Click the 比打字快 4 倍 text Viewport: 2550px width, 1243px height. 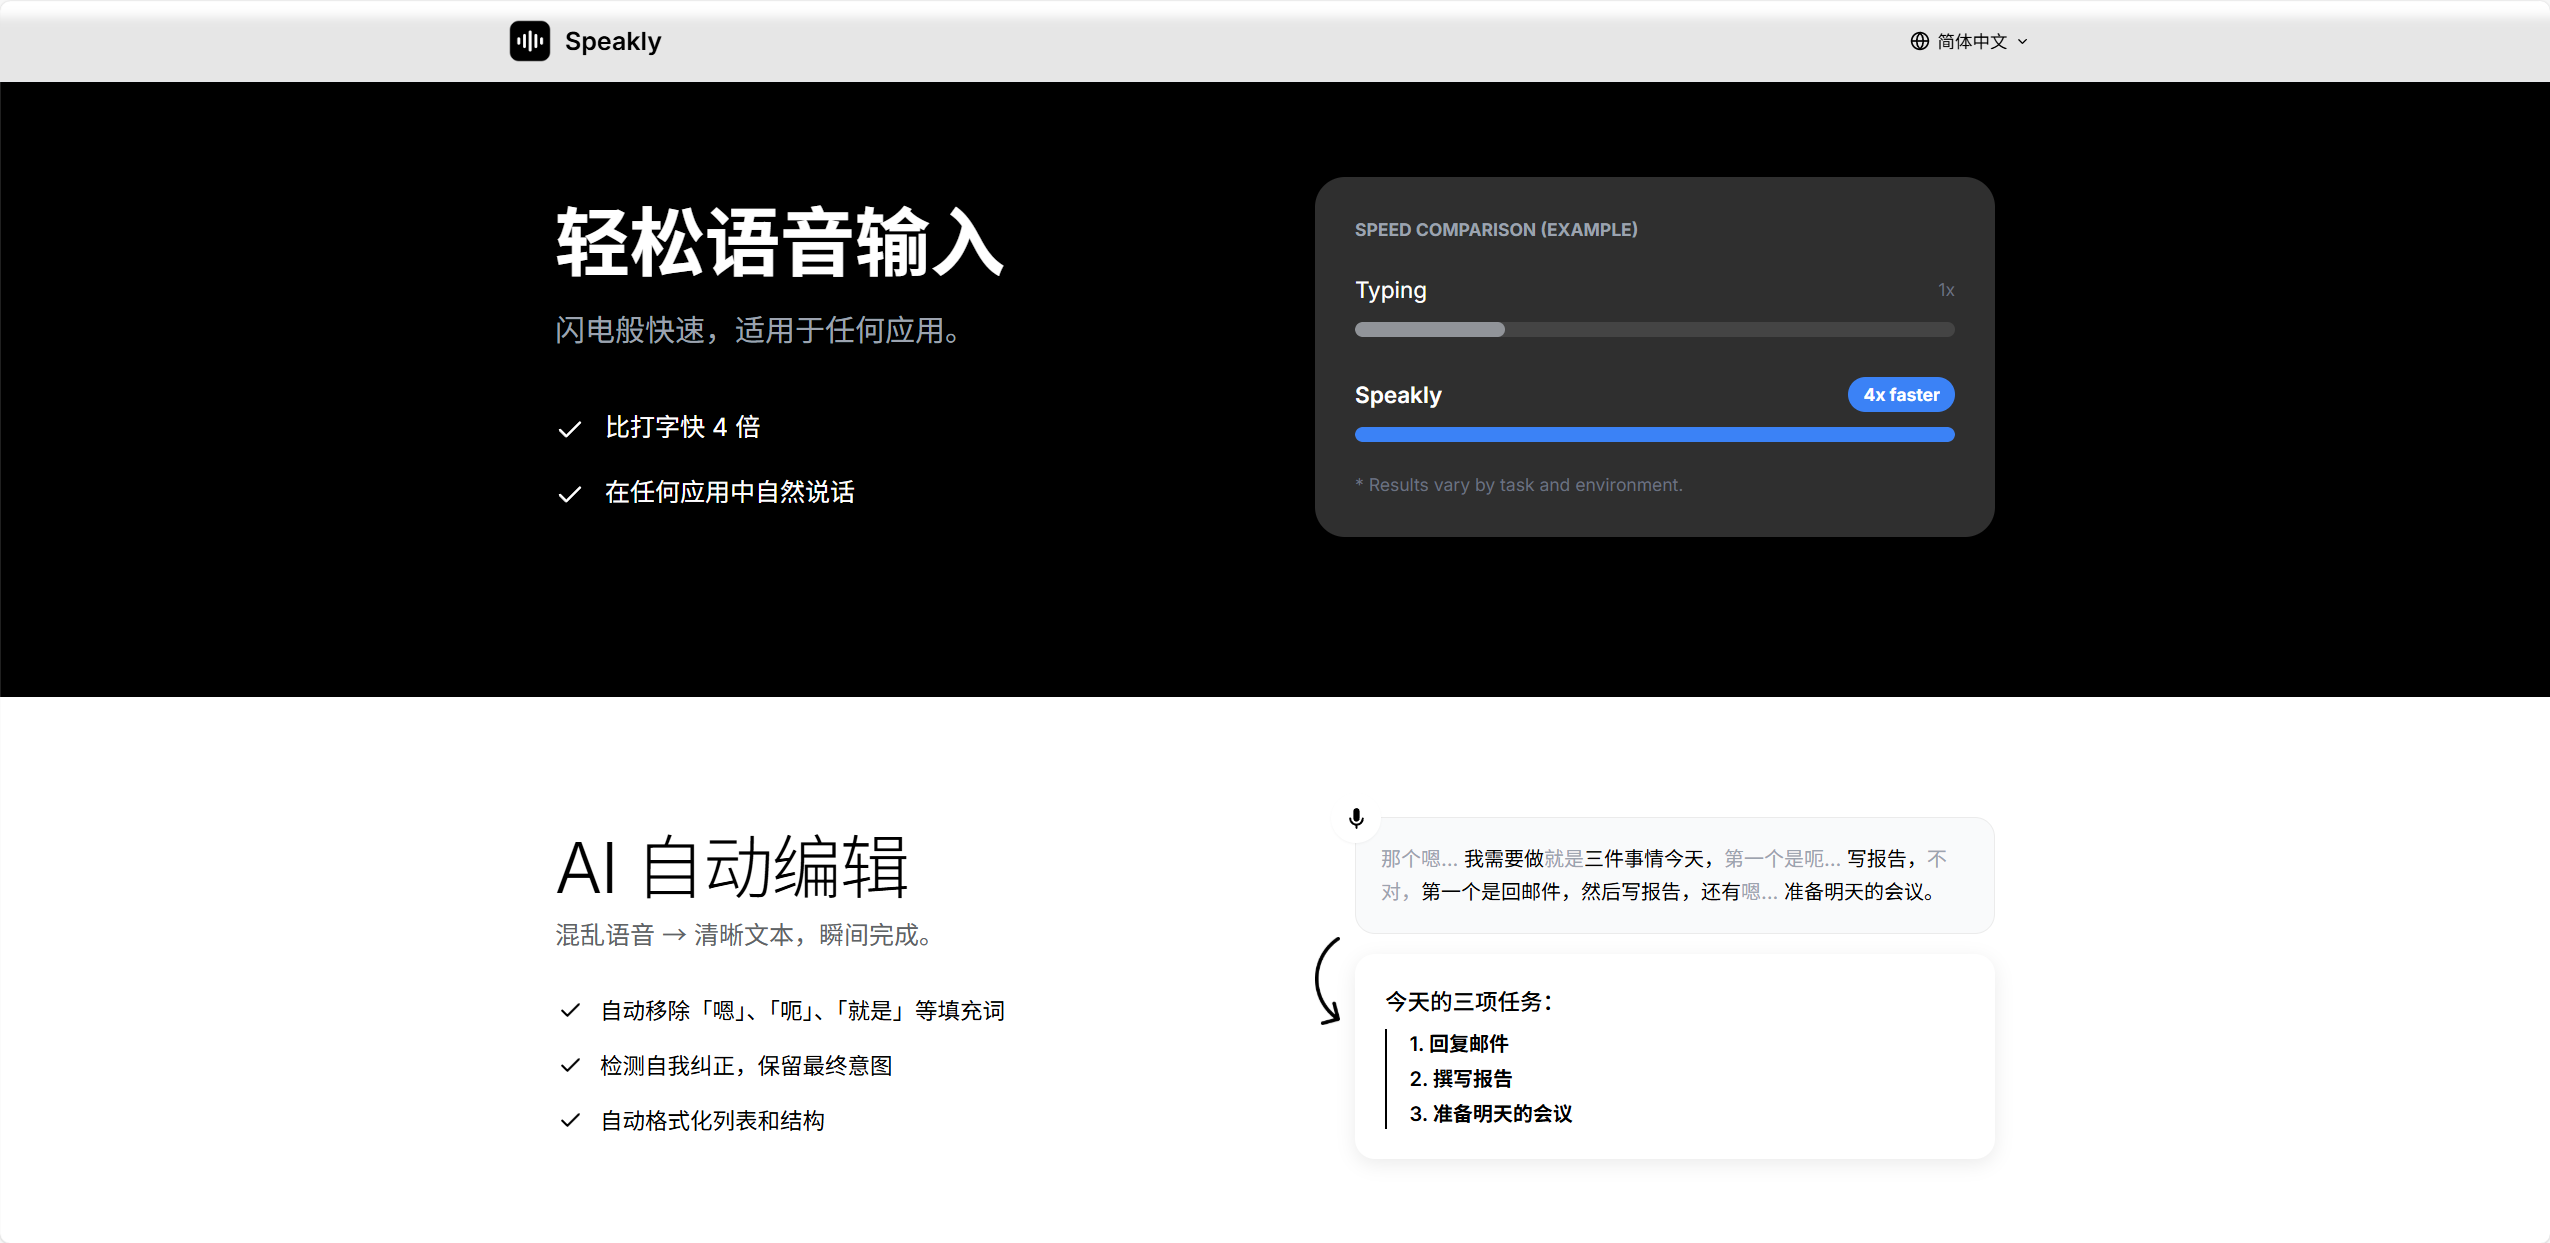coord(683,427)
